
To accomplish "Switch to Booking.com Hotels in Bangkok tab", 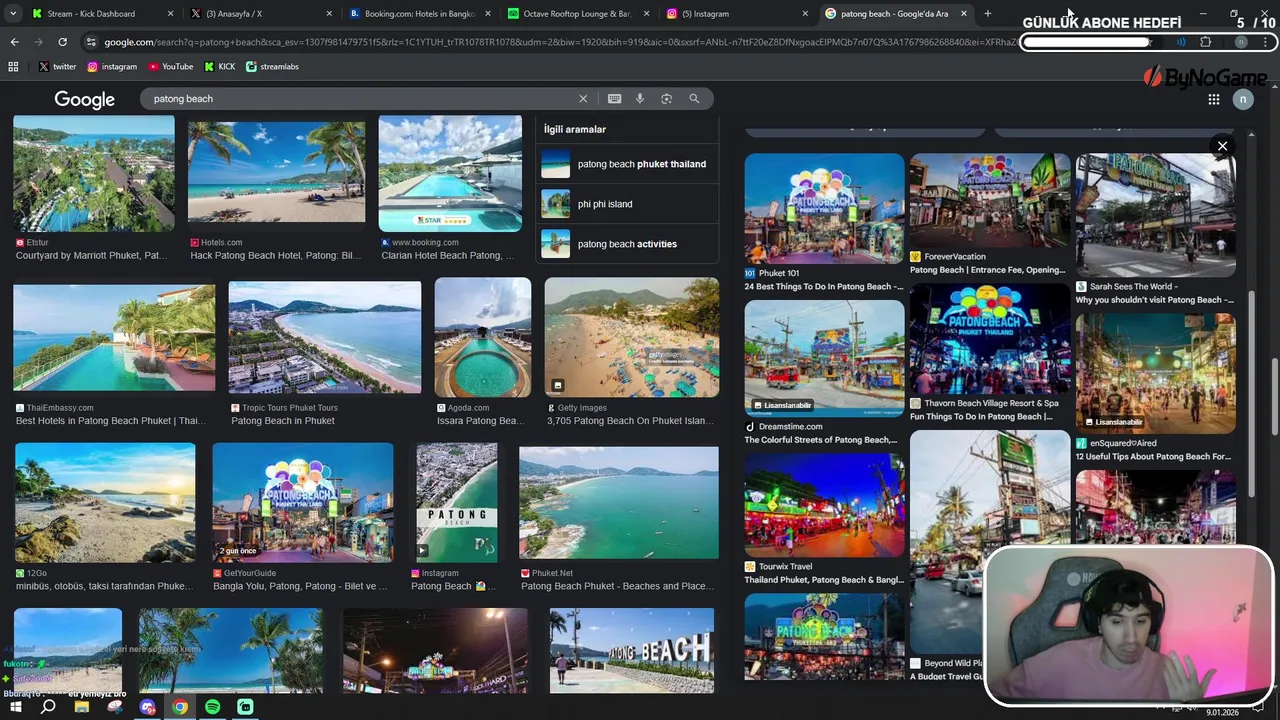I will point(420,14).
